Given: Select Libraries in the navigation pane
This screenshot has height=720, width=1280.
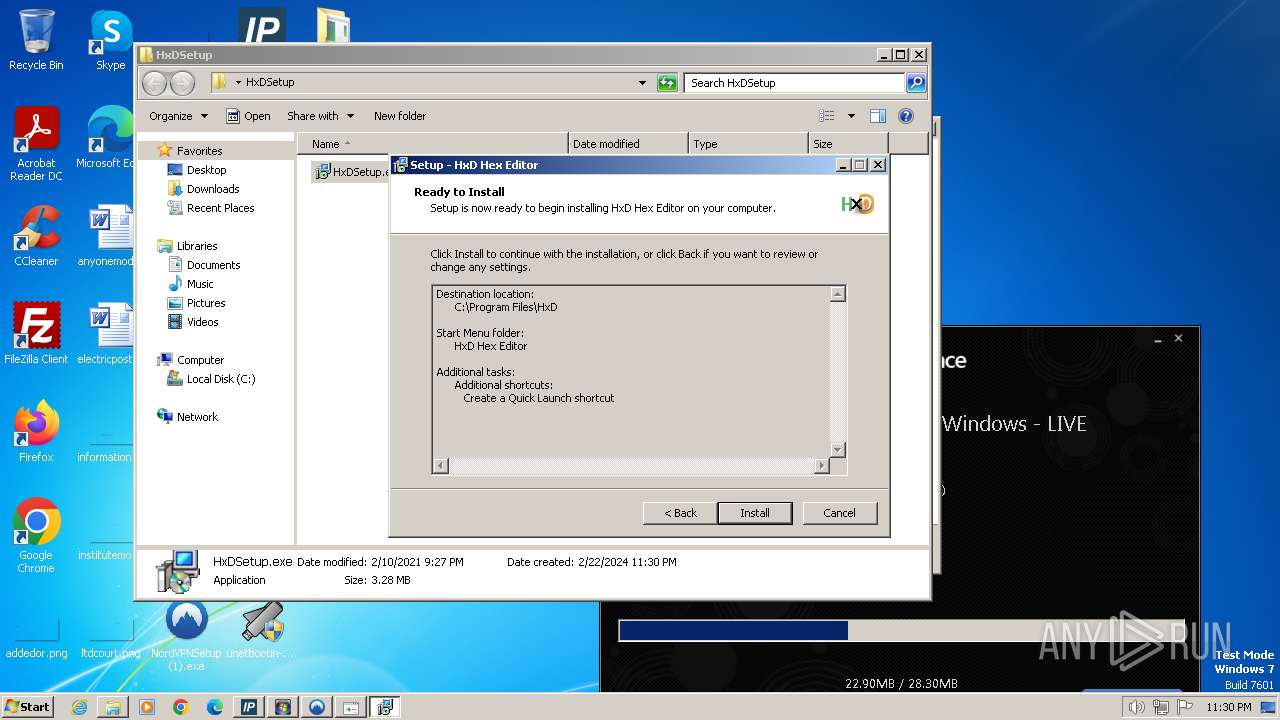Looking at the screenshot, I should coord(196,246).
